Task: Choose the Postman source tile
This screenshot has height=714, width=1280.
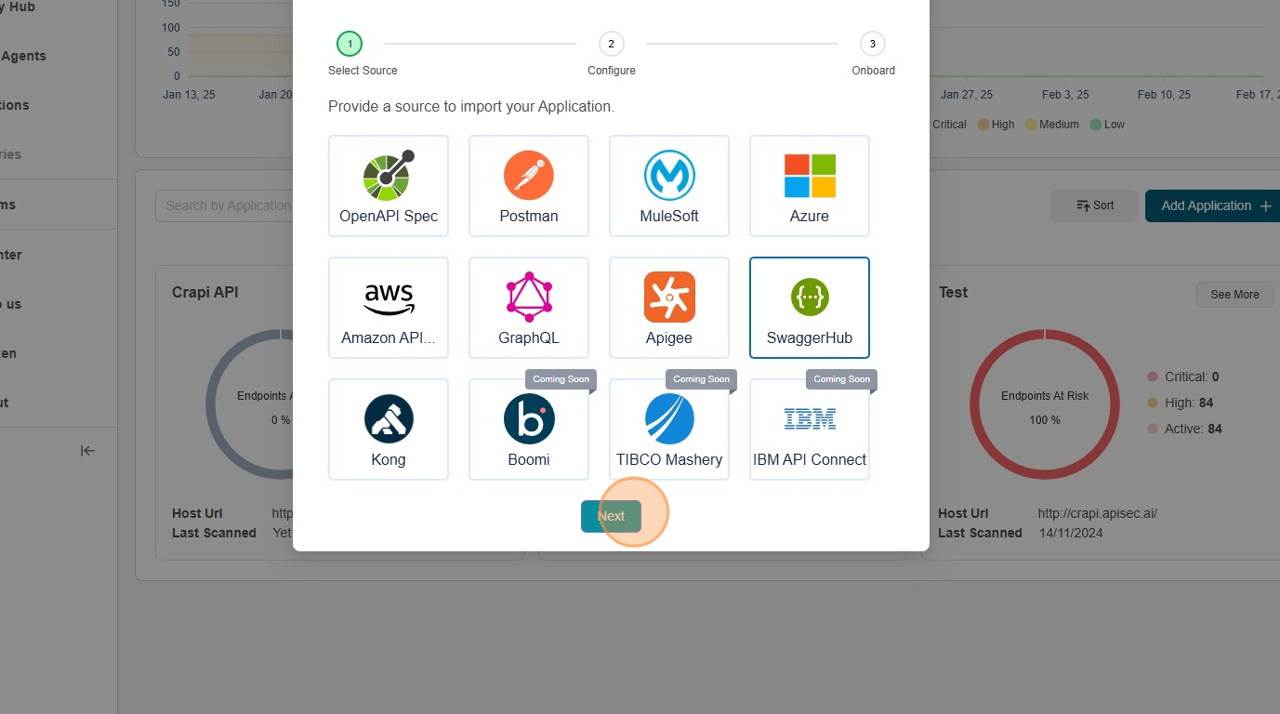Action: (x=528, y=177)
